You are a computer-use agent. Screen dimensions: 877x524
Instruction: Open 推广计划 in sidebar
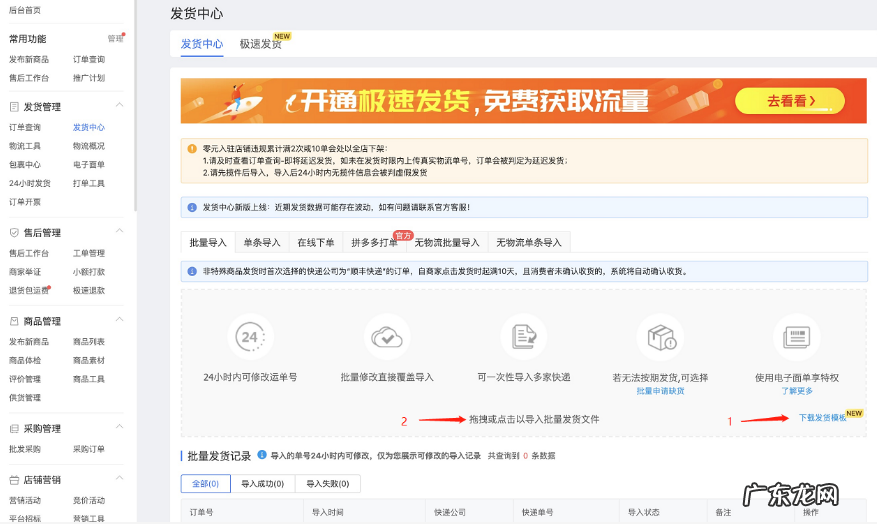89,78
